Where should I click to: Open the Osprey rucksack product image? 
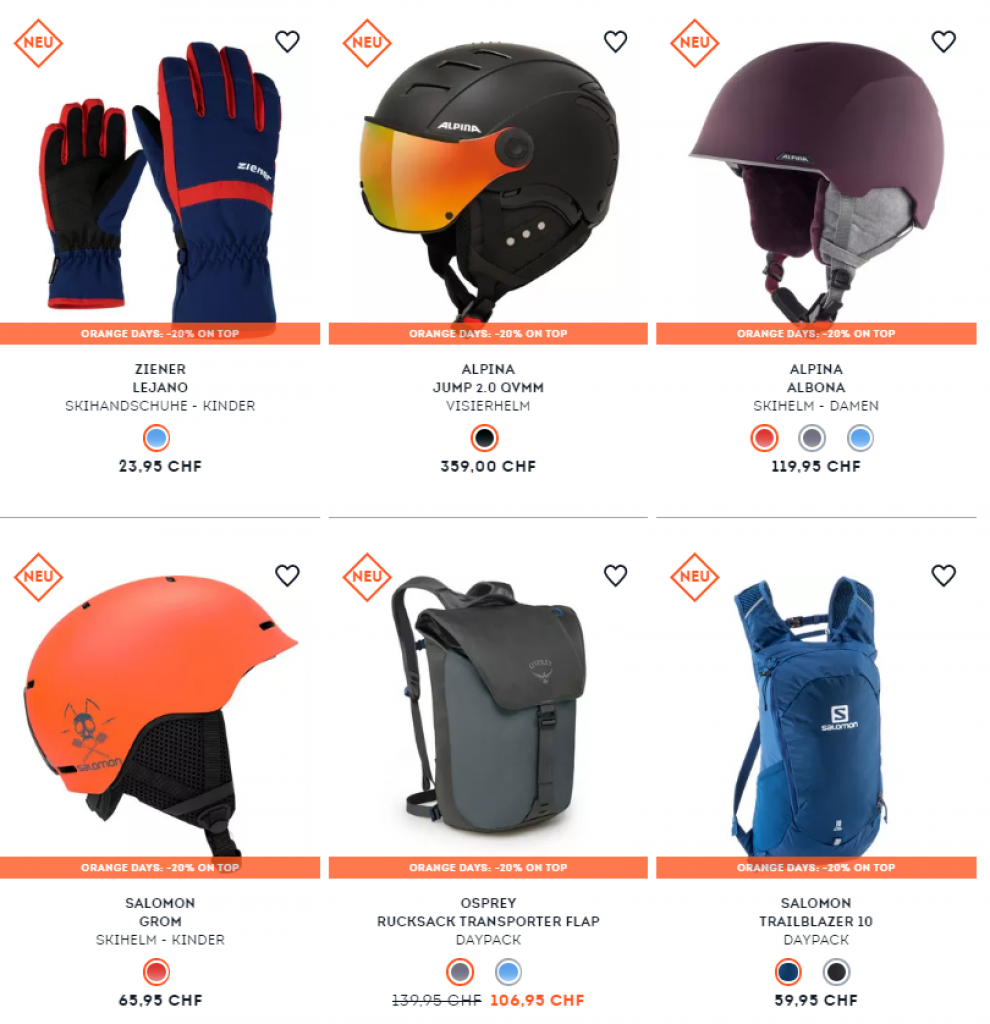pos(488,705)
